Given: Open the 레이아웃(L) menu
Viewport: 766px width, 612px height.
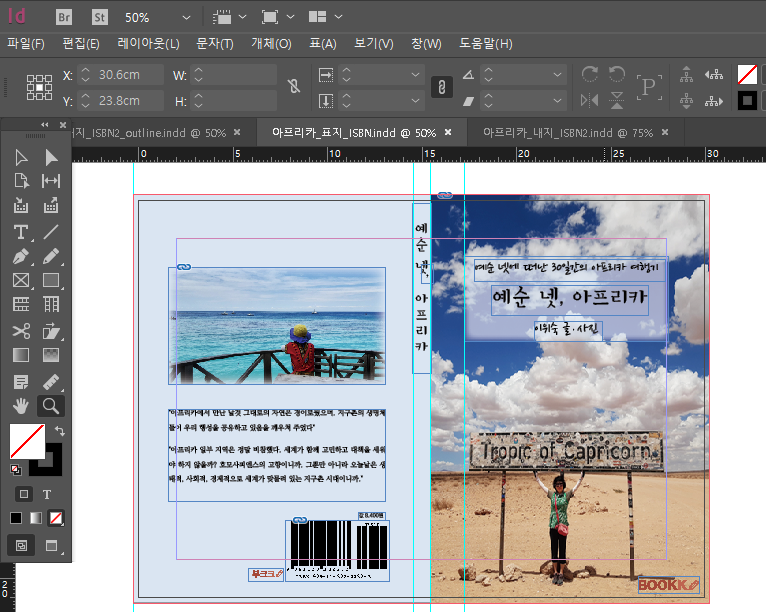Looking at the screenshot, I should 148,44.
